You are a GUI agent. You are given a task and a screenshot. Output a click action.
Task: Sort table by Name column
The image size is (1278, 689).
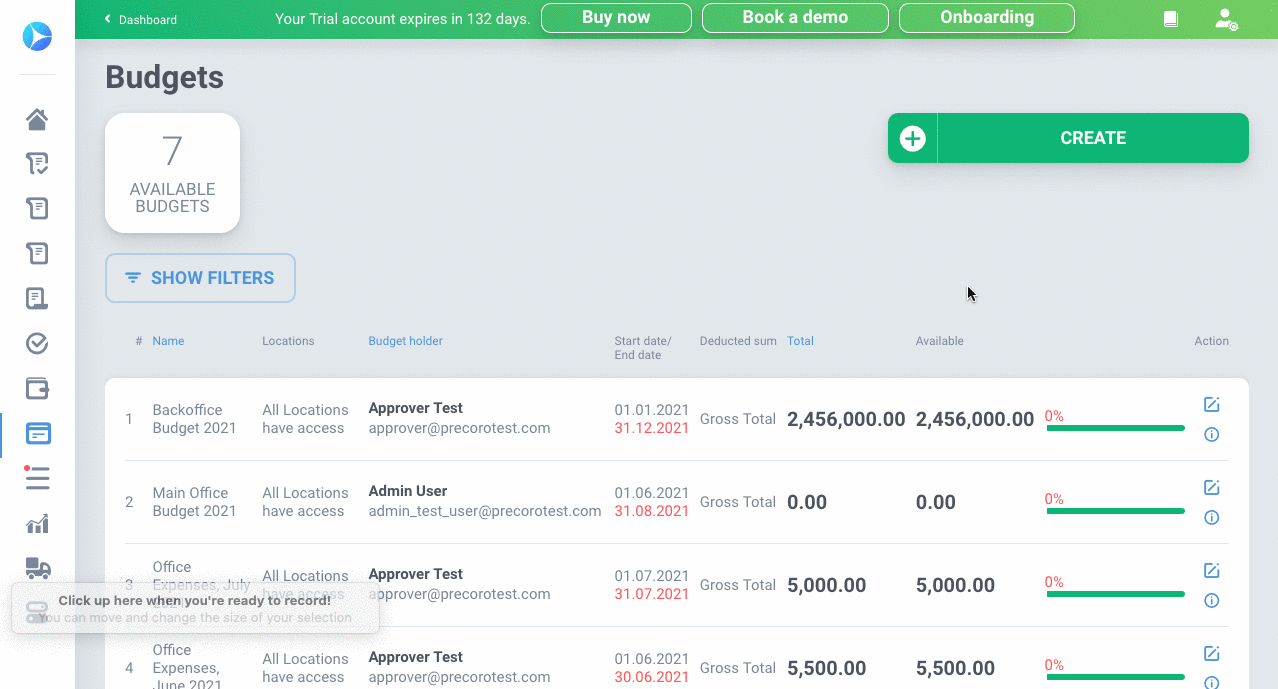(168, 341)
